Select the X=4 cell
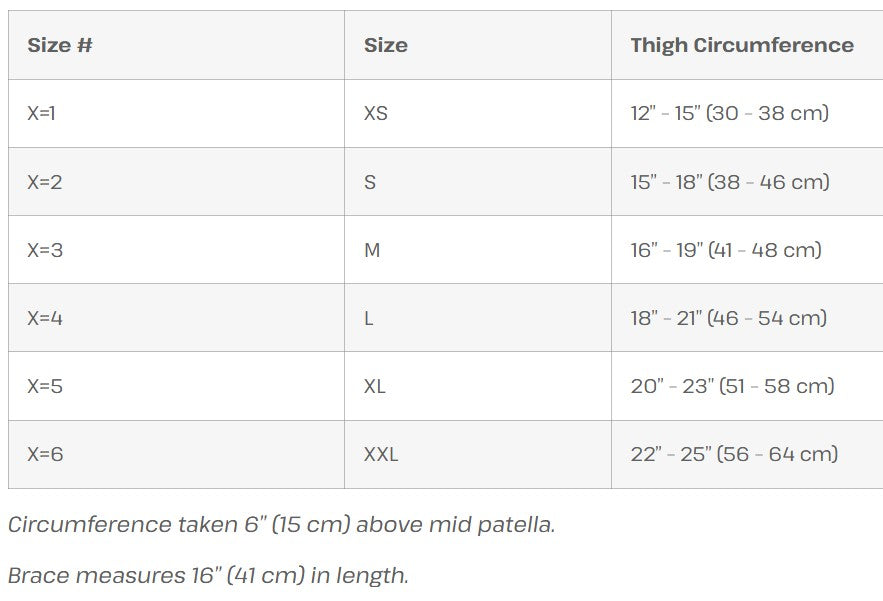 (45, 318)
